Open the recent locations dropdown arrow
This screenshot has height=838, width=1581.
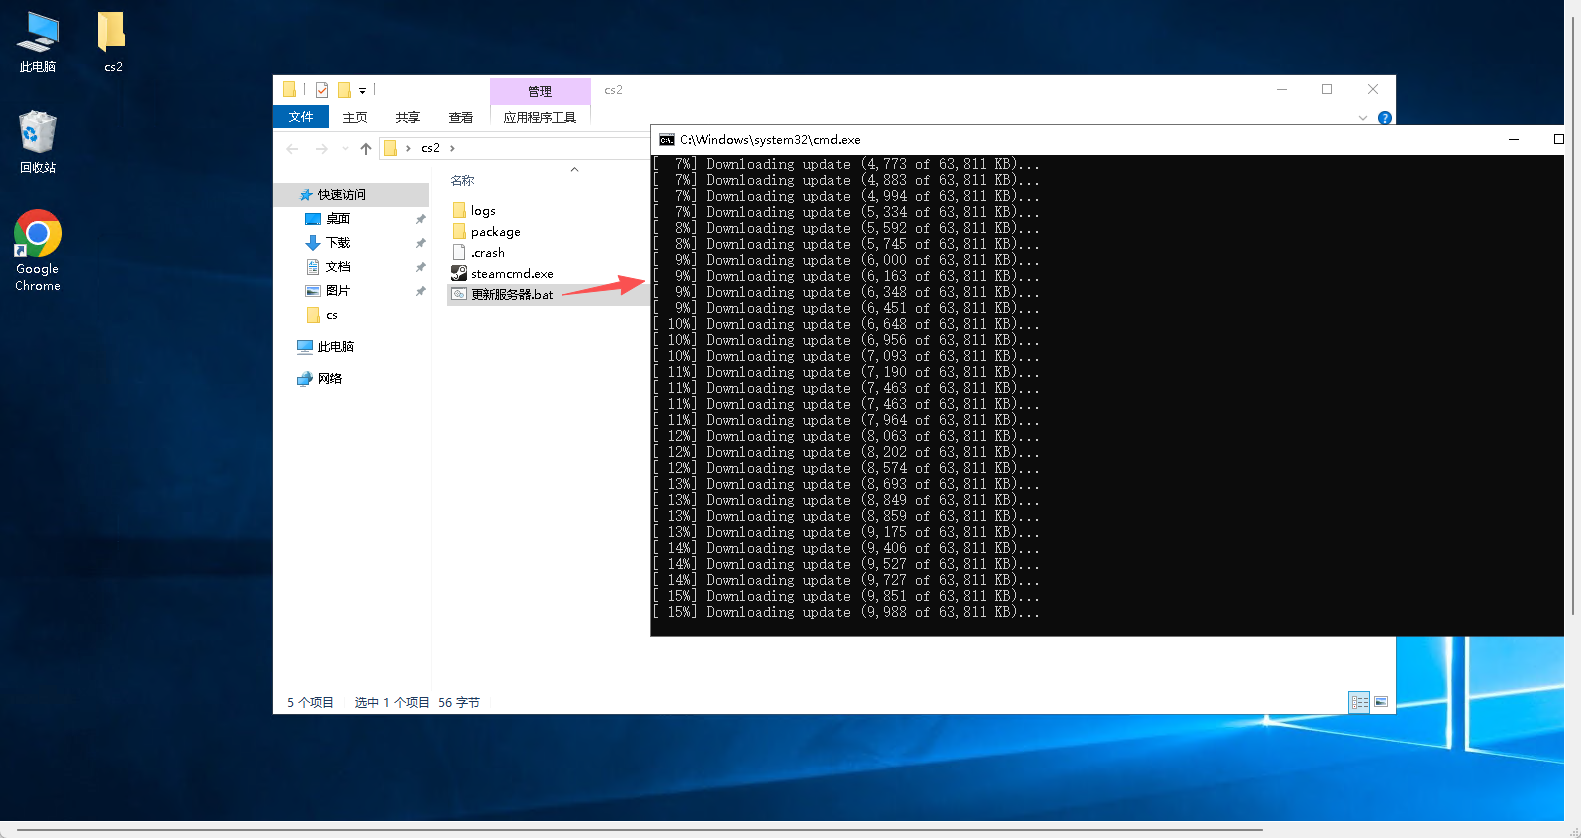pyautogui.click(x=345, y=149)
